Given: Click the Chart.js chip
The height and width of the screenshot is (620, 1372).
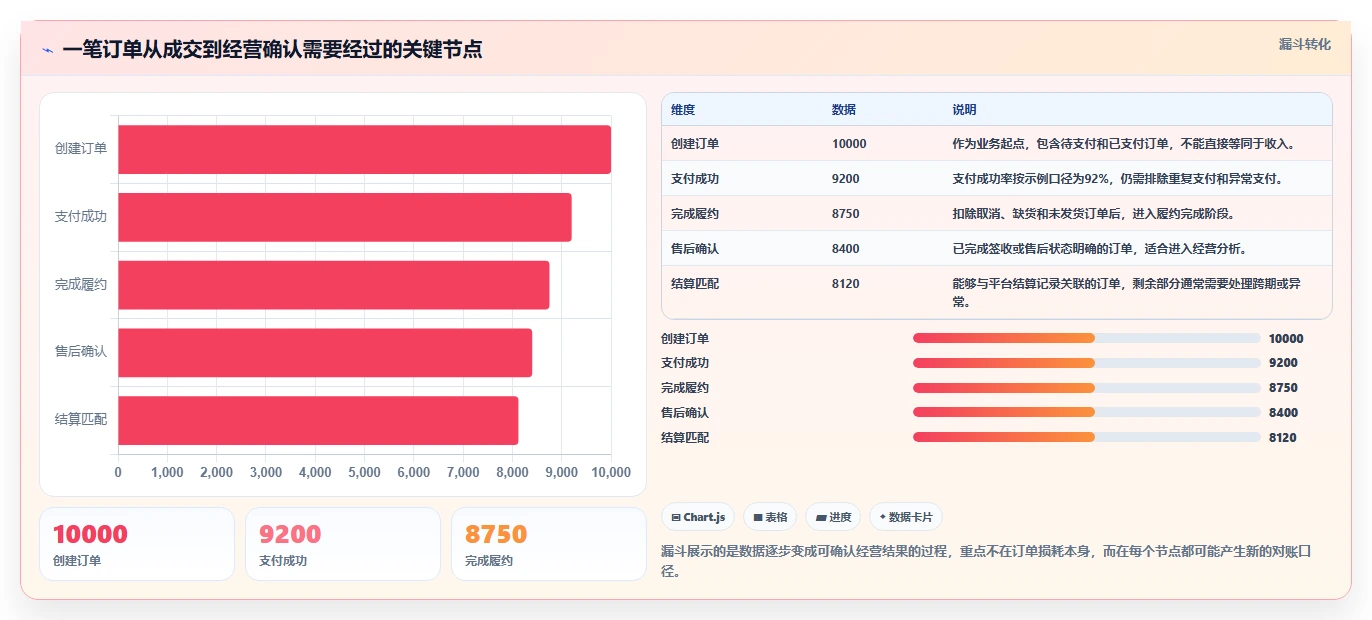Looking at the screenshot, I should (698, 517).
